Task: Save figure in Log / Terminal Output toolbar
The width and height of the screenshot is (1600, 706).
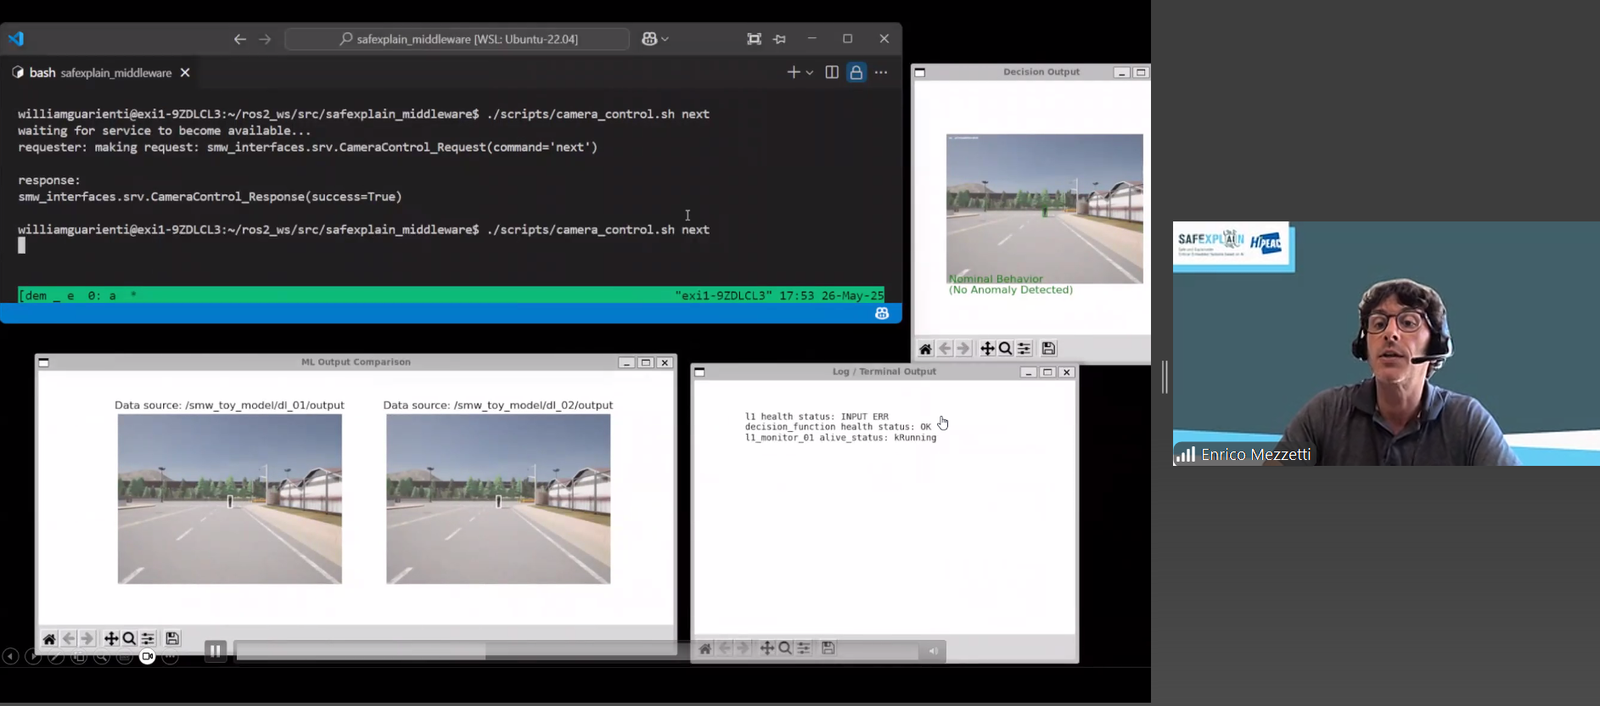Action: click(828, 648)
